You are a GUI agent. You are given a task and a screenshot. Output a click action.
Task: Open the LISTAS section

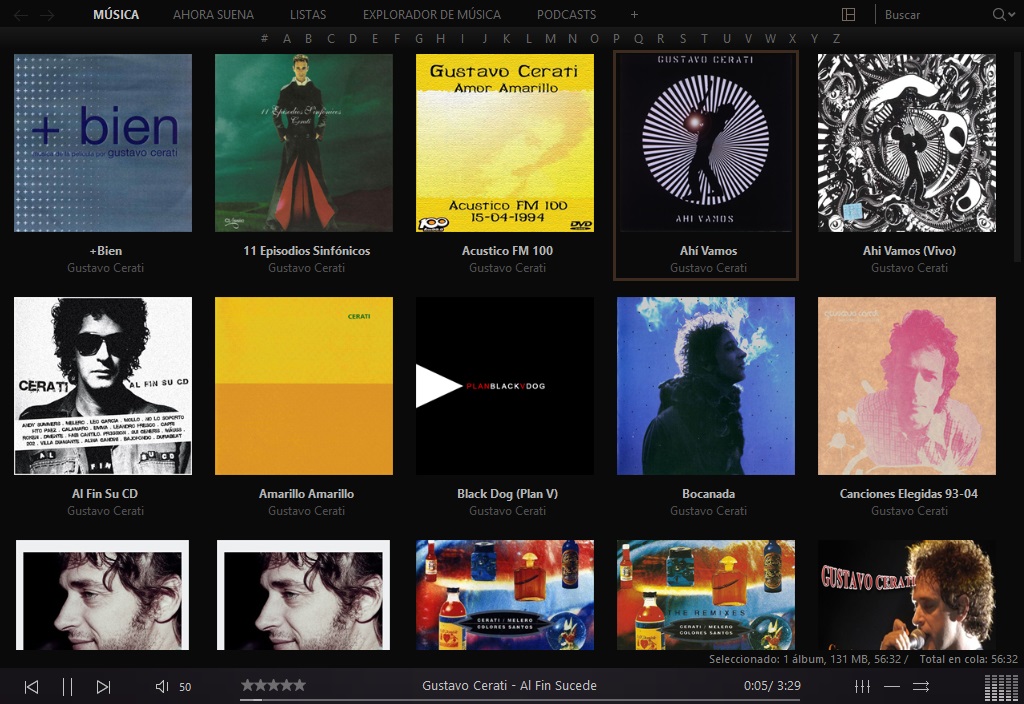pos(308,15)
